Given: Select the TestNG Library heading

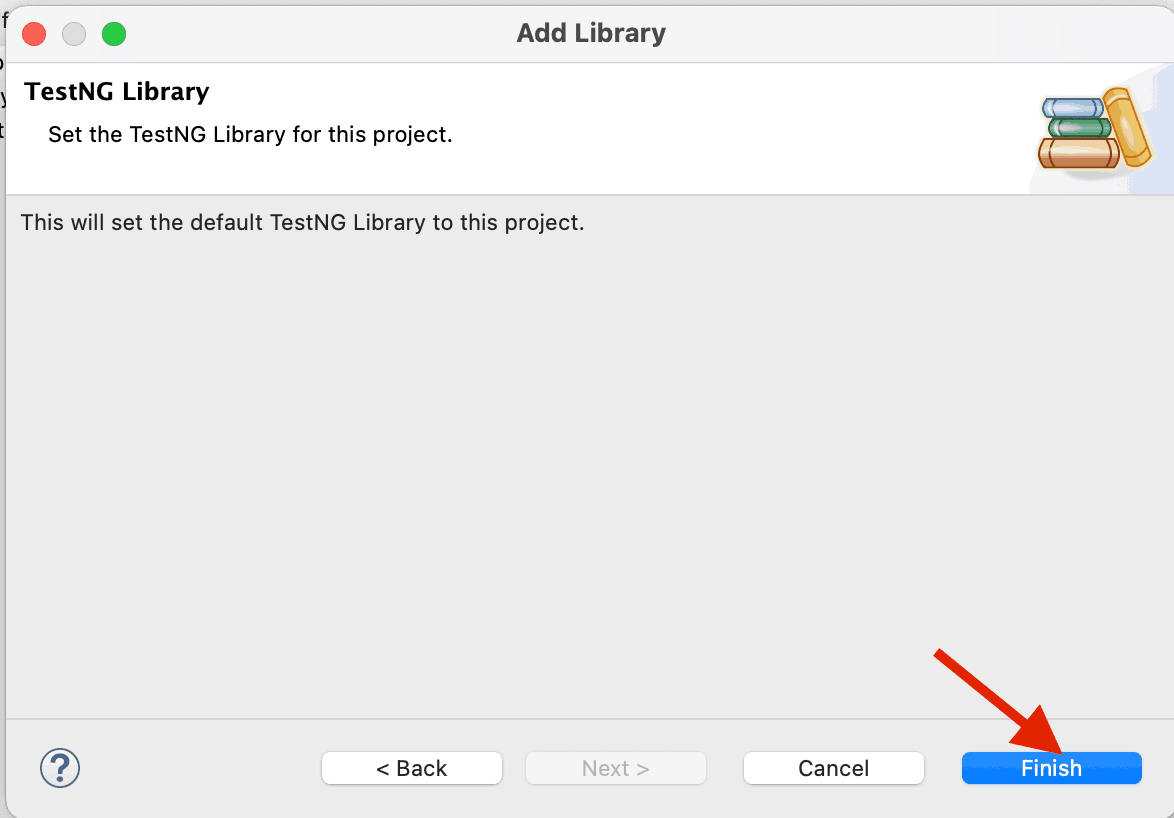Looking at the screenshot, I should [116, 91].
